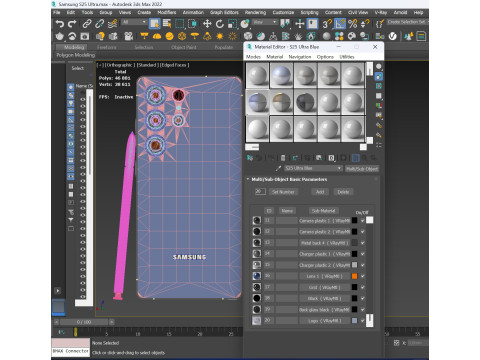Image resolution: width=480 pixels, height=360 pixels.
Task: Click the Add sub-material button
Action: click(320, 192)
